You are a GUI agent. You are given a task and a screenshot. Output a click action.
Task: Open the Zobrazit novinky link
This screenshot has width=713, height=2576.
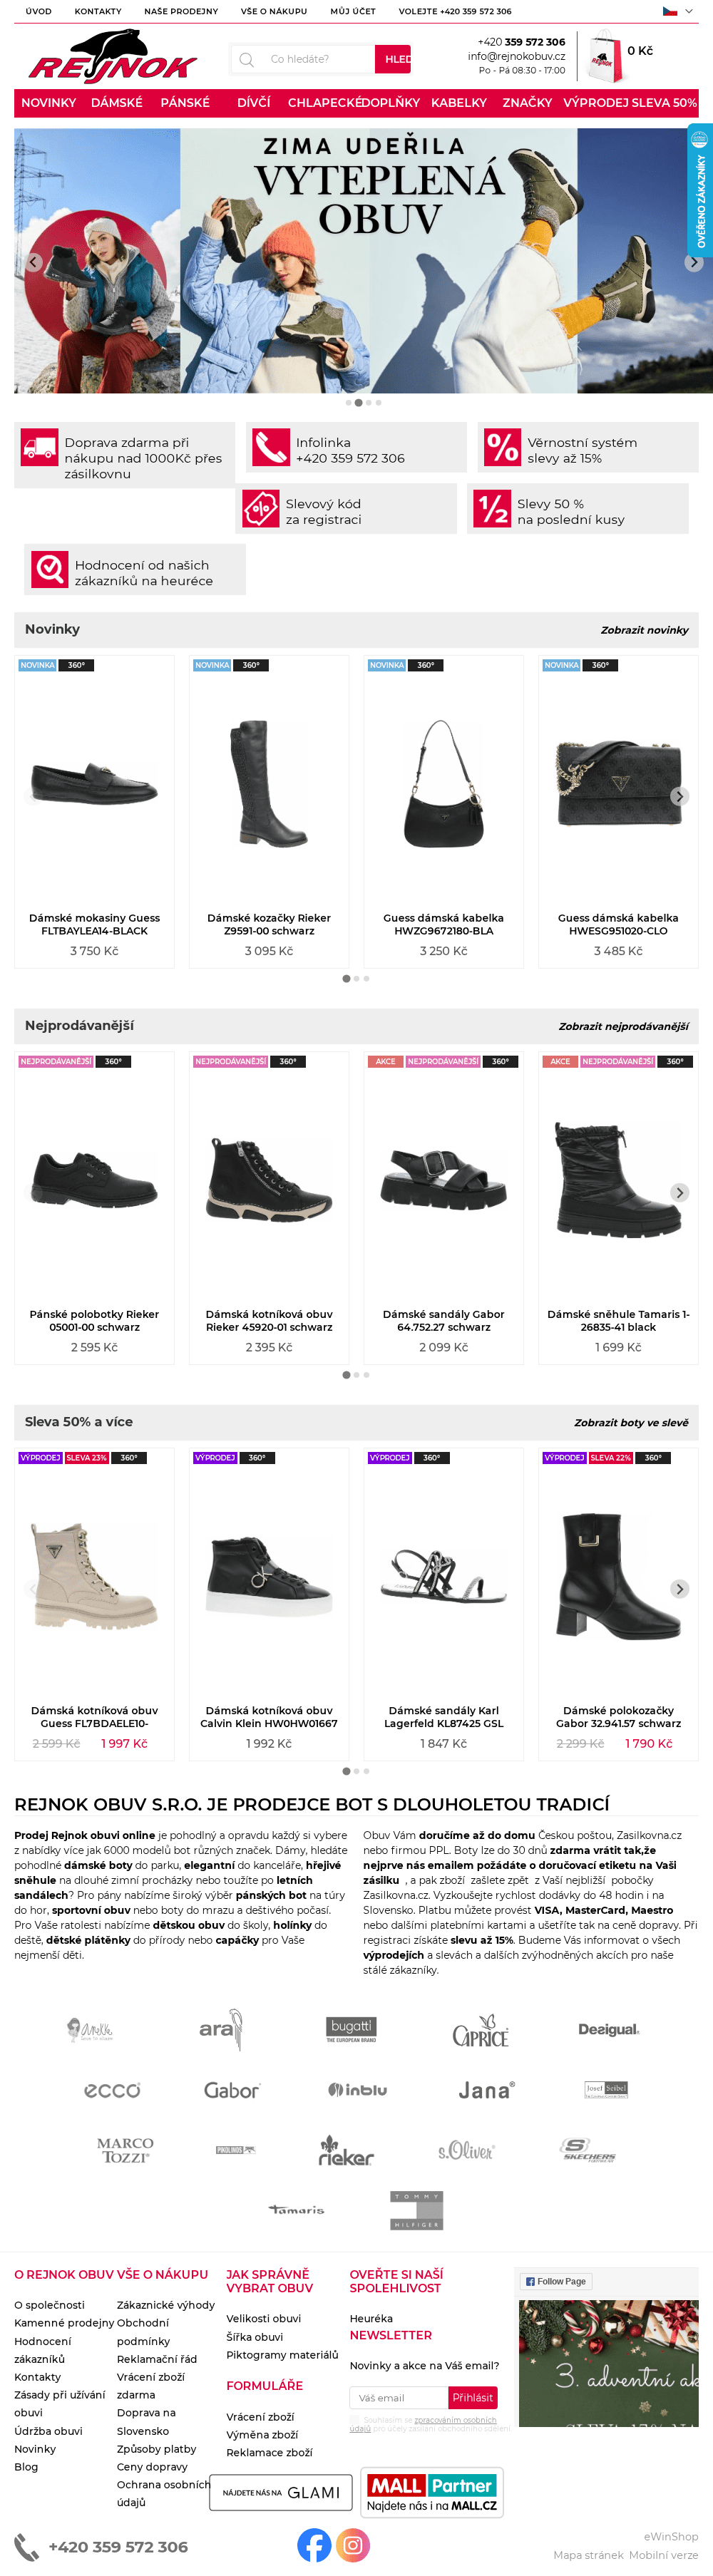[x=644, y=630]
